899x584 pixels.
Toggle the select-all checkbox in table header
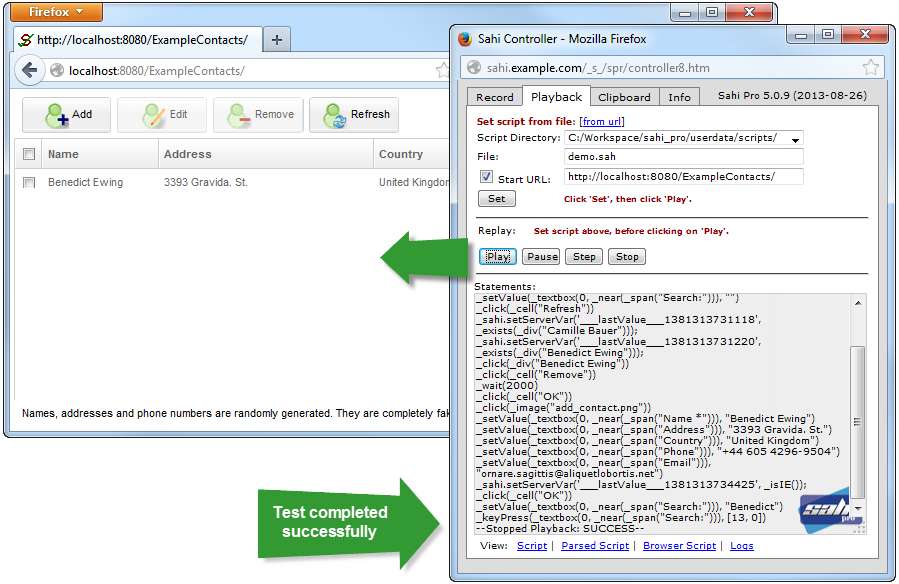pyautogui.click(x=29, y=154)
